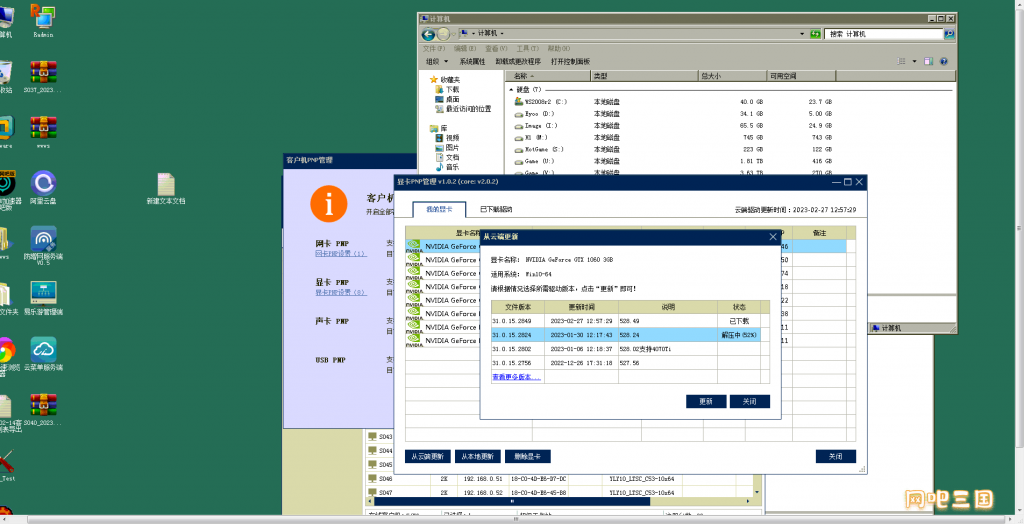Open the 编辑 menu in the 计算机 window
Viewport: 1024px width, 524px height.
tap(465, 48)
